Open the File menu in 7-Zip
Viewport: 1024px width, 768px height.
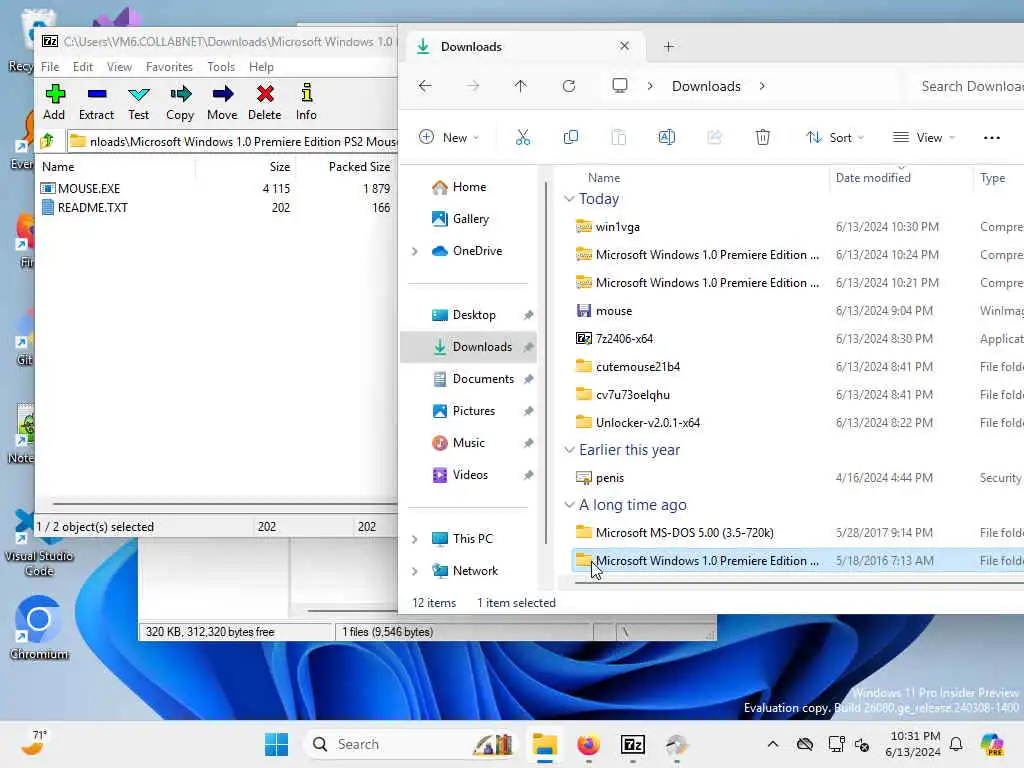[50, 67]
